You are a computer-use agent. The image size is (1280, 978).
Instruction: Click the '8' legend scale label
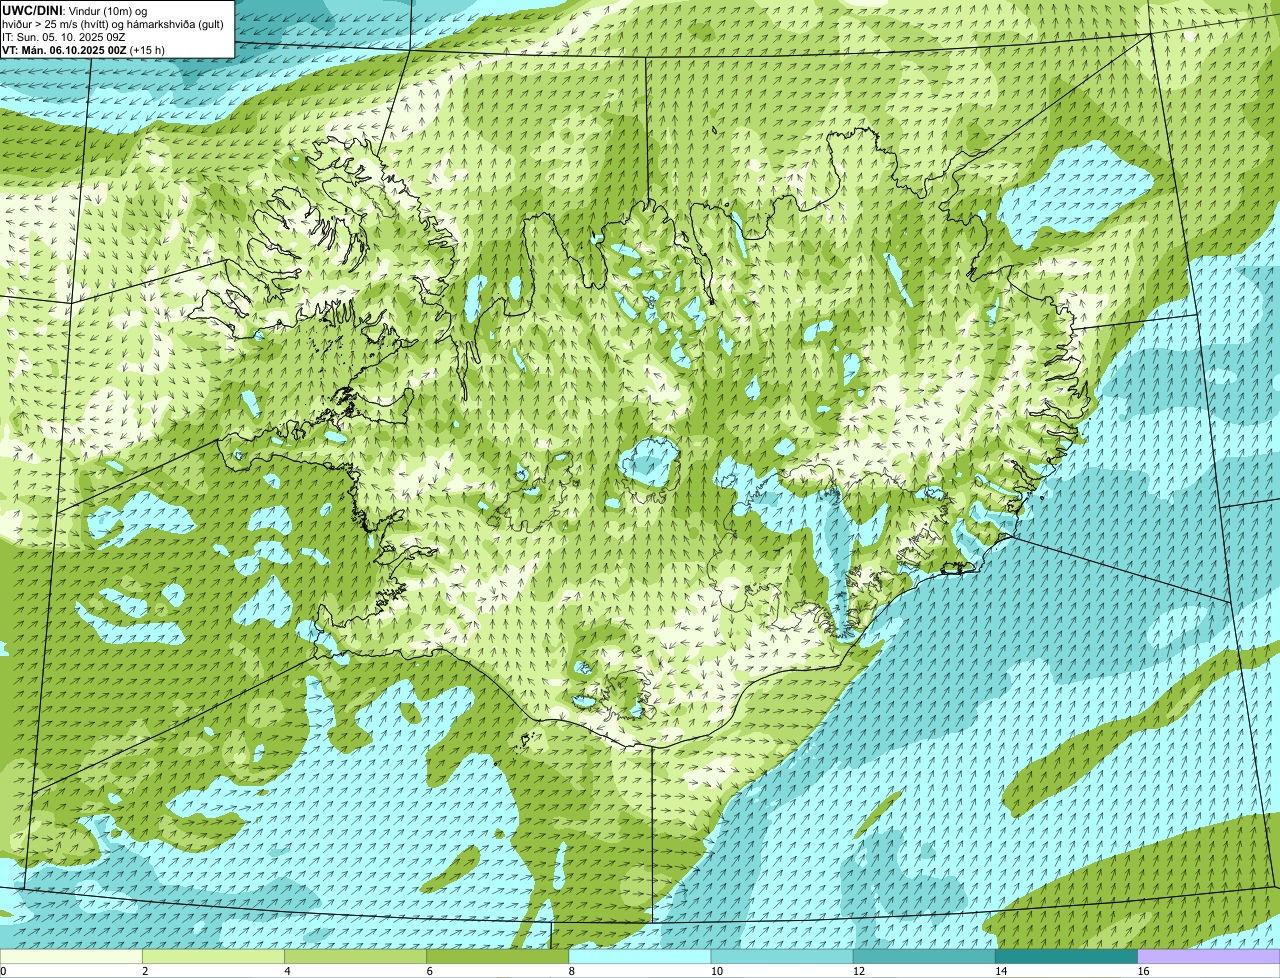pos(572,971)
